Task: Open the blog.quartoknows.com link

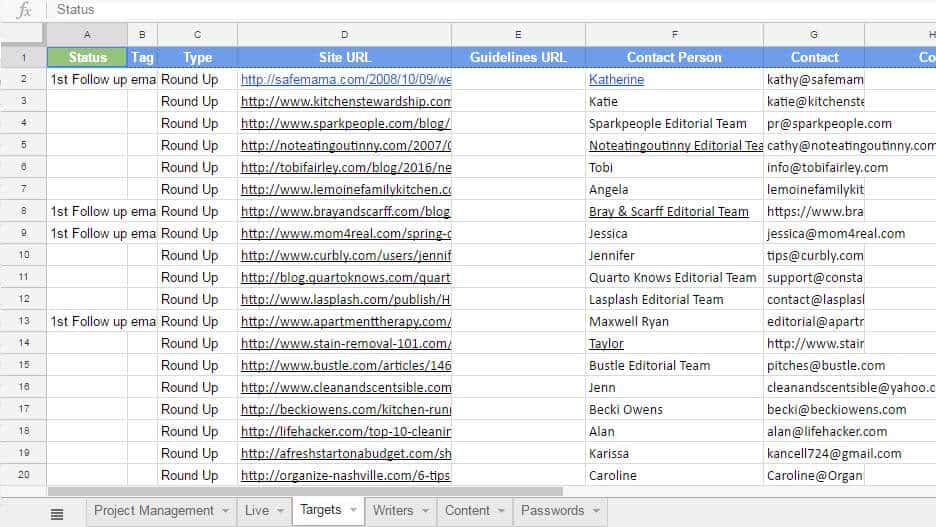Action: pyautogui.click(x=346, y=278)
